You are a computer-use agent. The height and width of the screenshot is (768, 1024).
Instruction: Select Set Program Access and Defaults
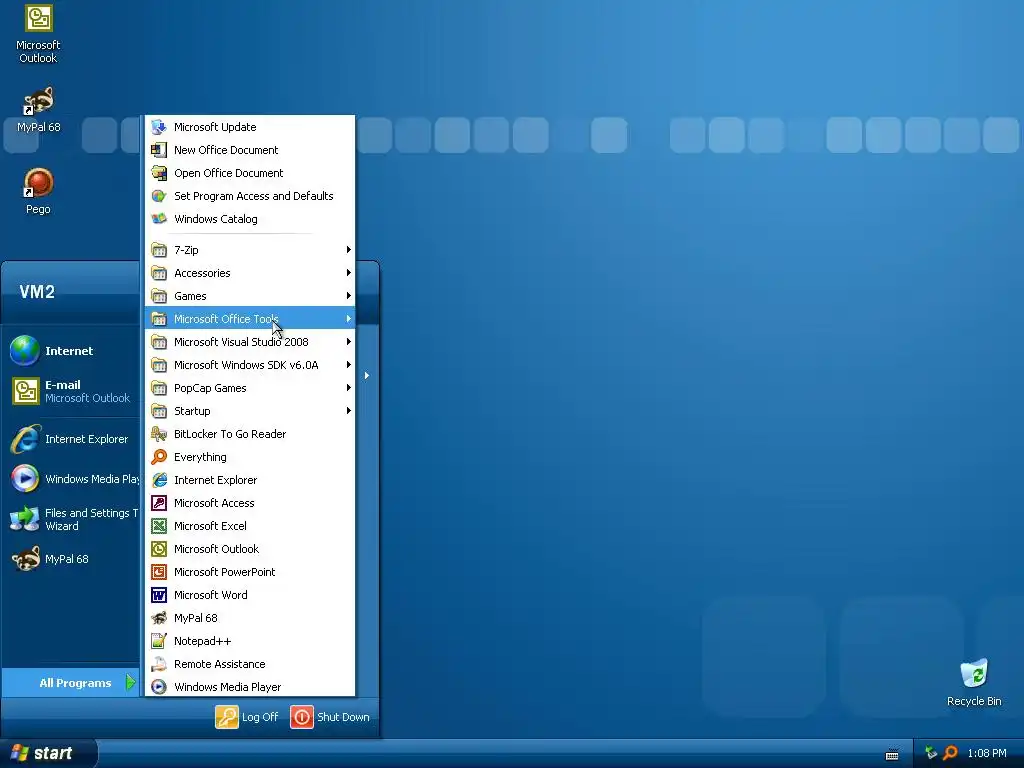tap(250, 196)
